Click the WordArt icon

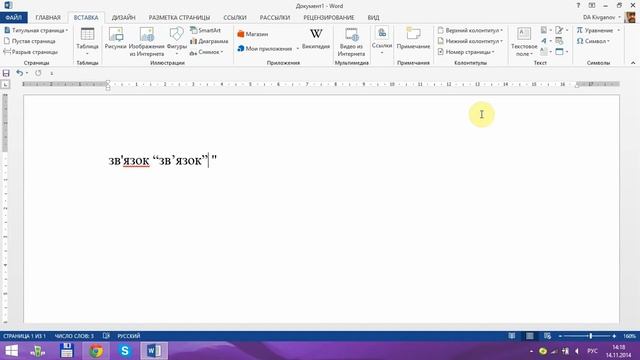pos(546,41)
